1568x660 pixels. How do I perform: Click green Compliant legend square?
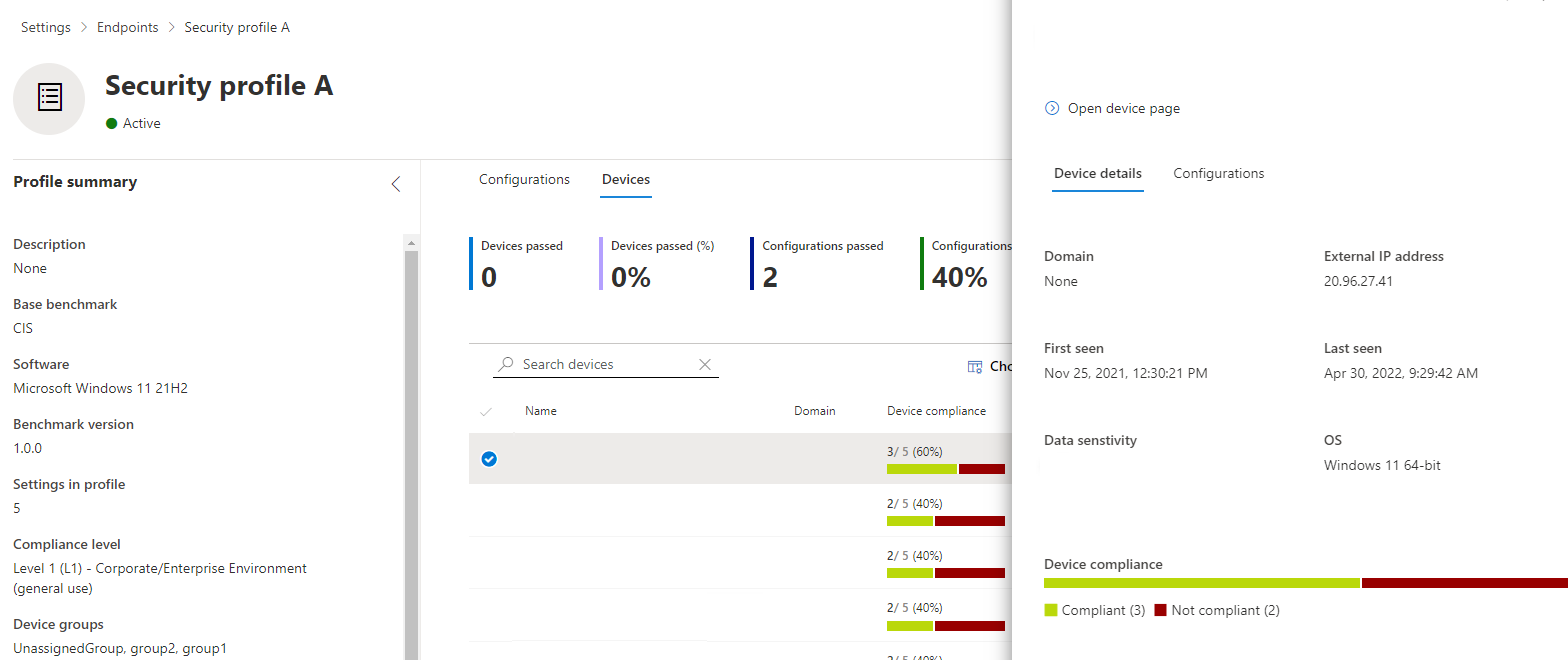pos(1050,610)
